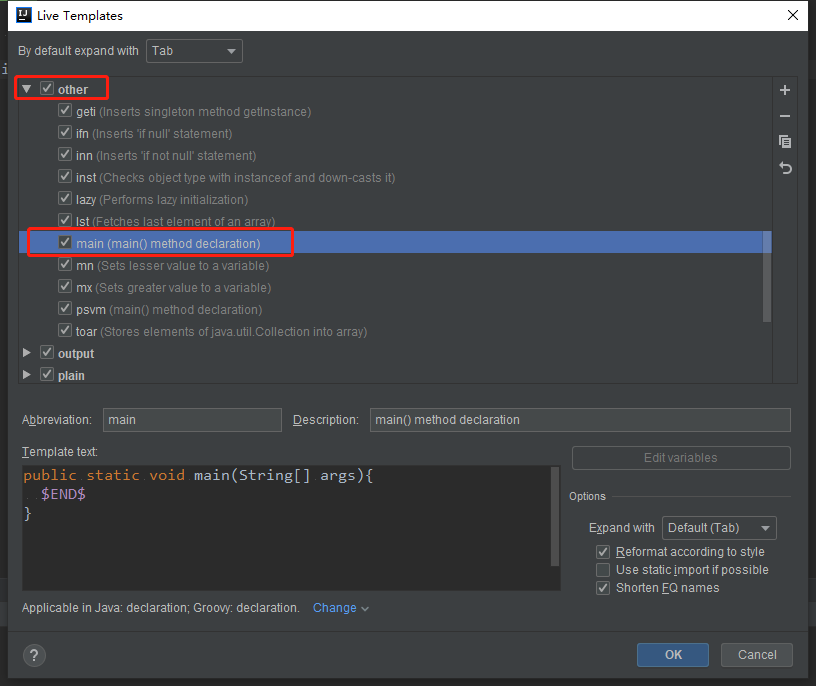Image resolution: width=816 pixels, height=686 pixels.
Task: Disable the lazy template checkbox
Action: click(x=65, y=198)
